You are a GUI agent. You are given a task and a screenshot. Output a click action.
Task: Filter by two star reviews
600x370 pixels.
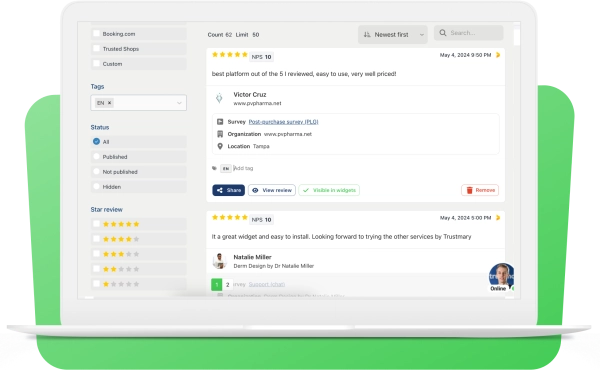point(96,269)
